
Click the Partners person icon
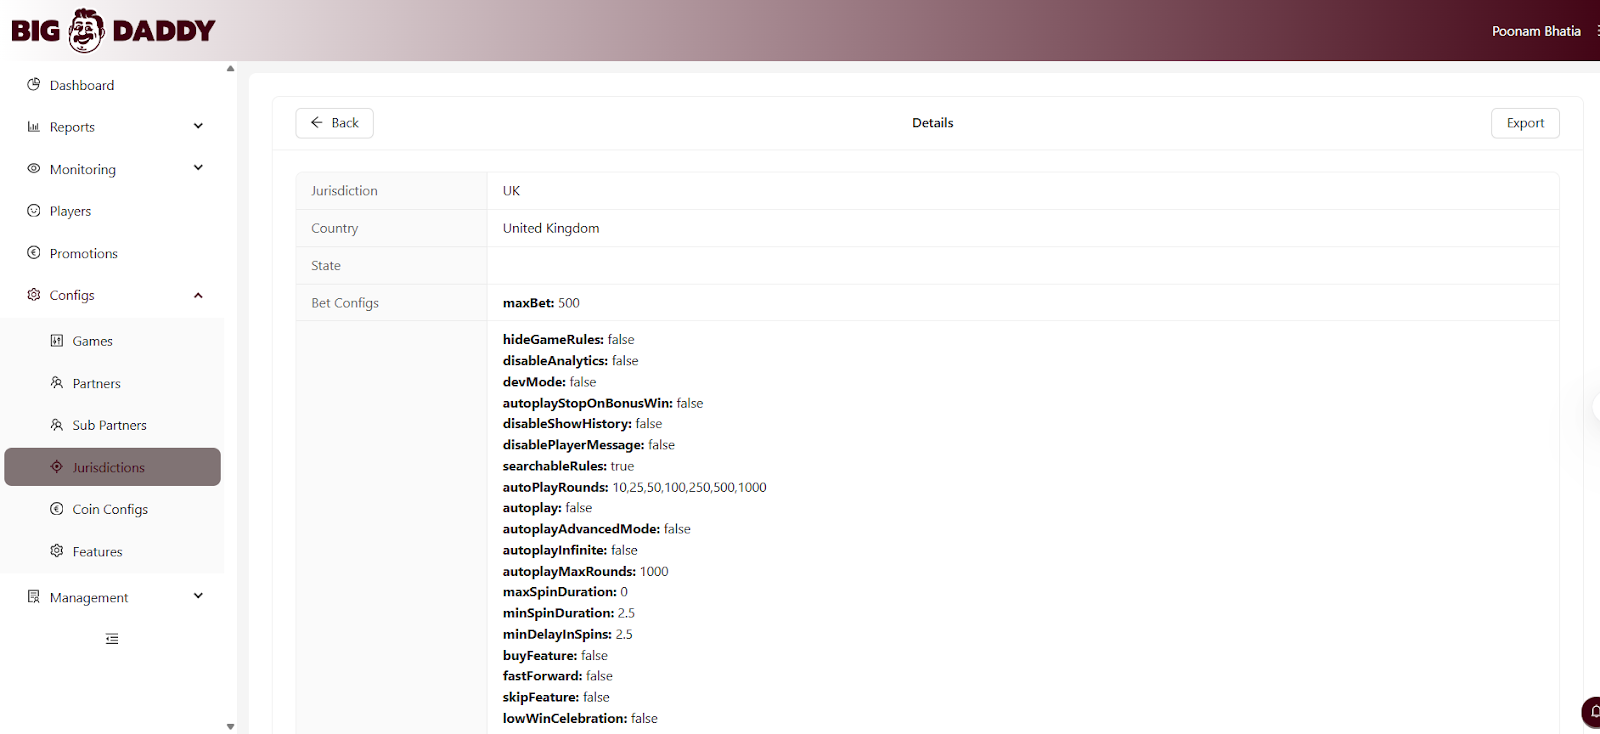coord(57,383)
